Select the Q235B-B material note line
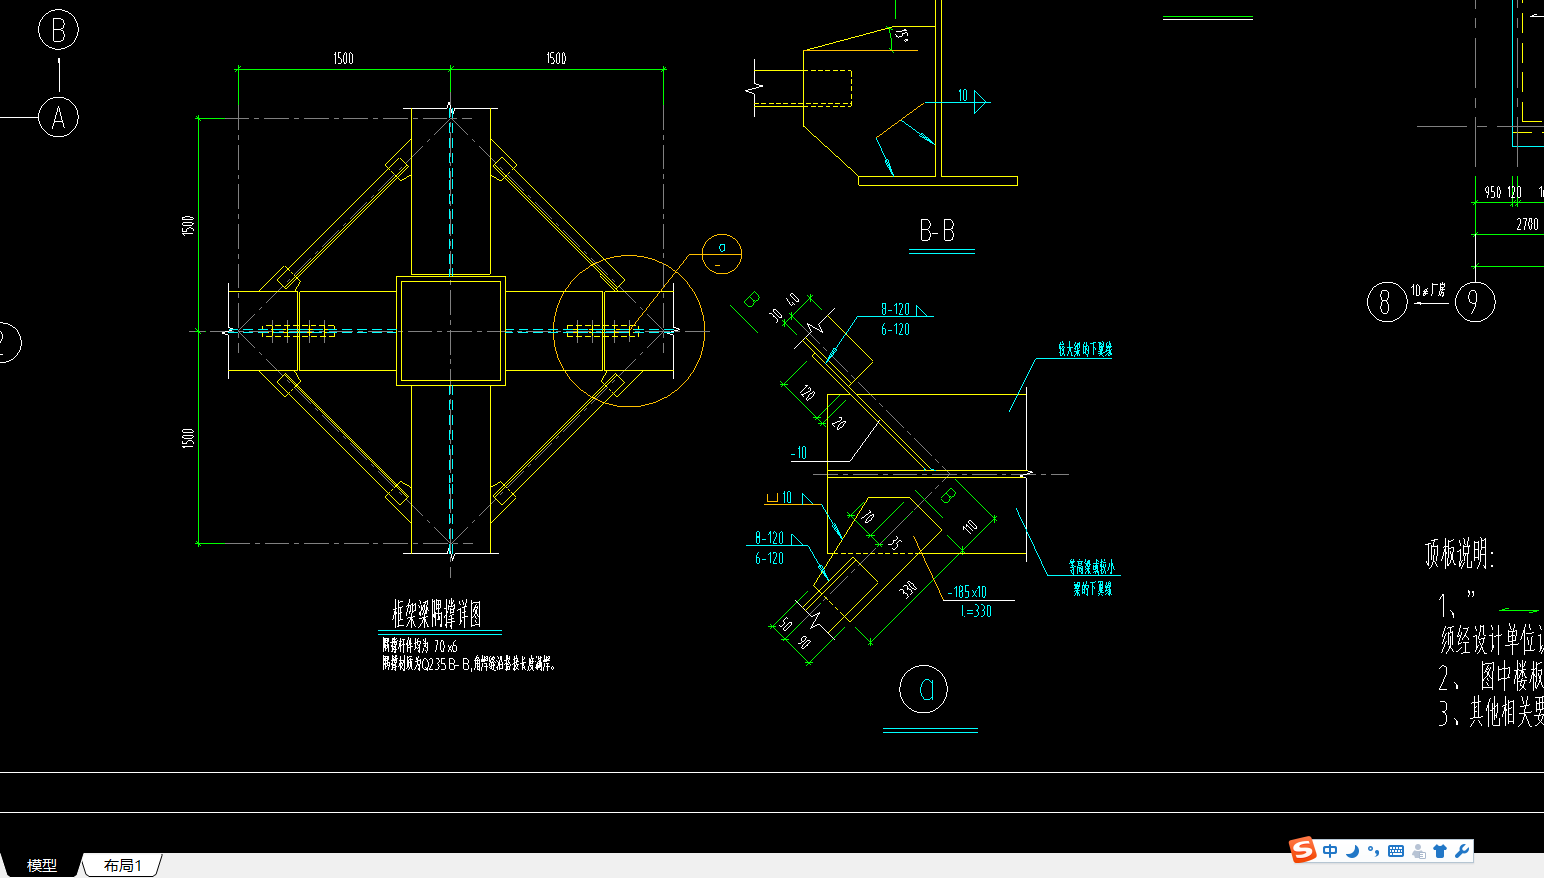The image size is (1544, 878). pyautogui.click(x=468, y=663)
